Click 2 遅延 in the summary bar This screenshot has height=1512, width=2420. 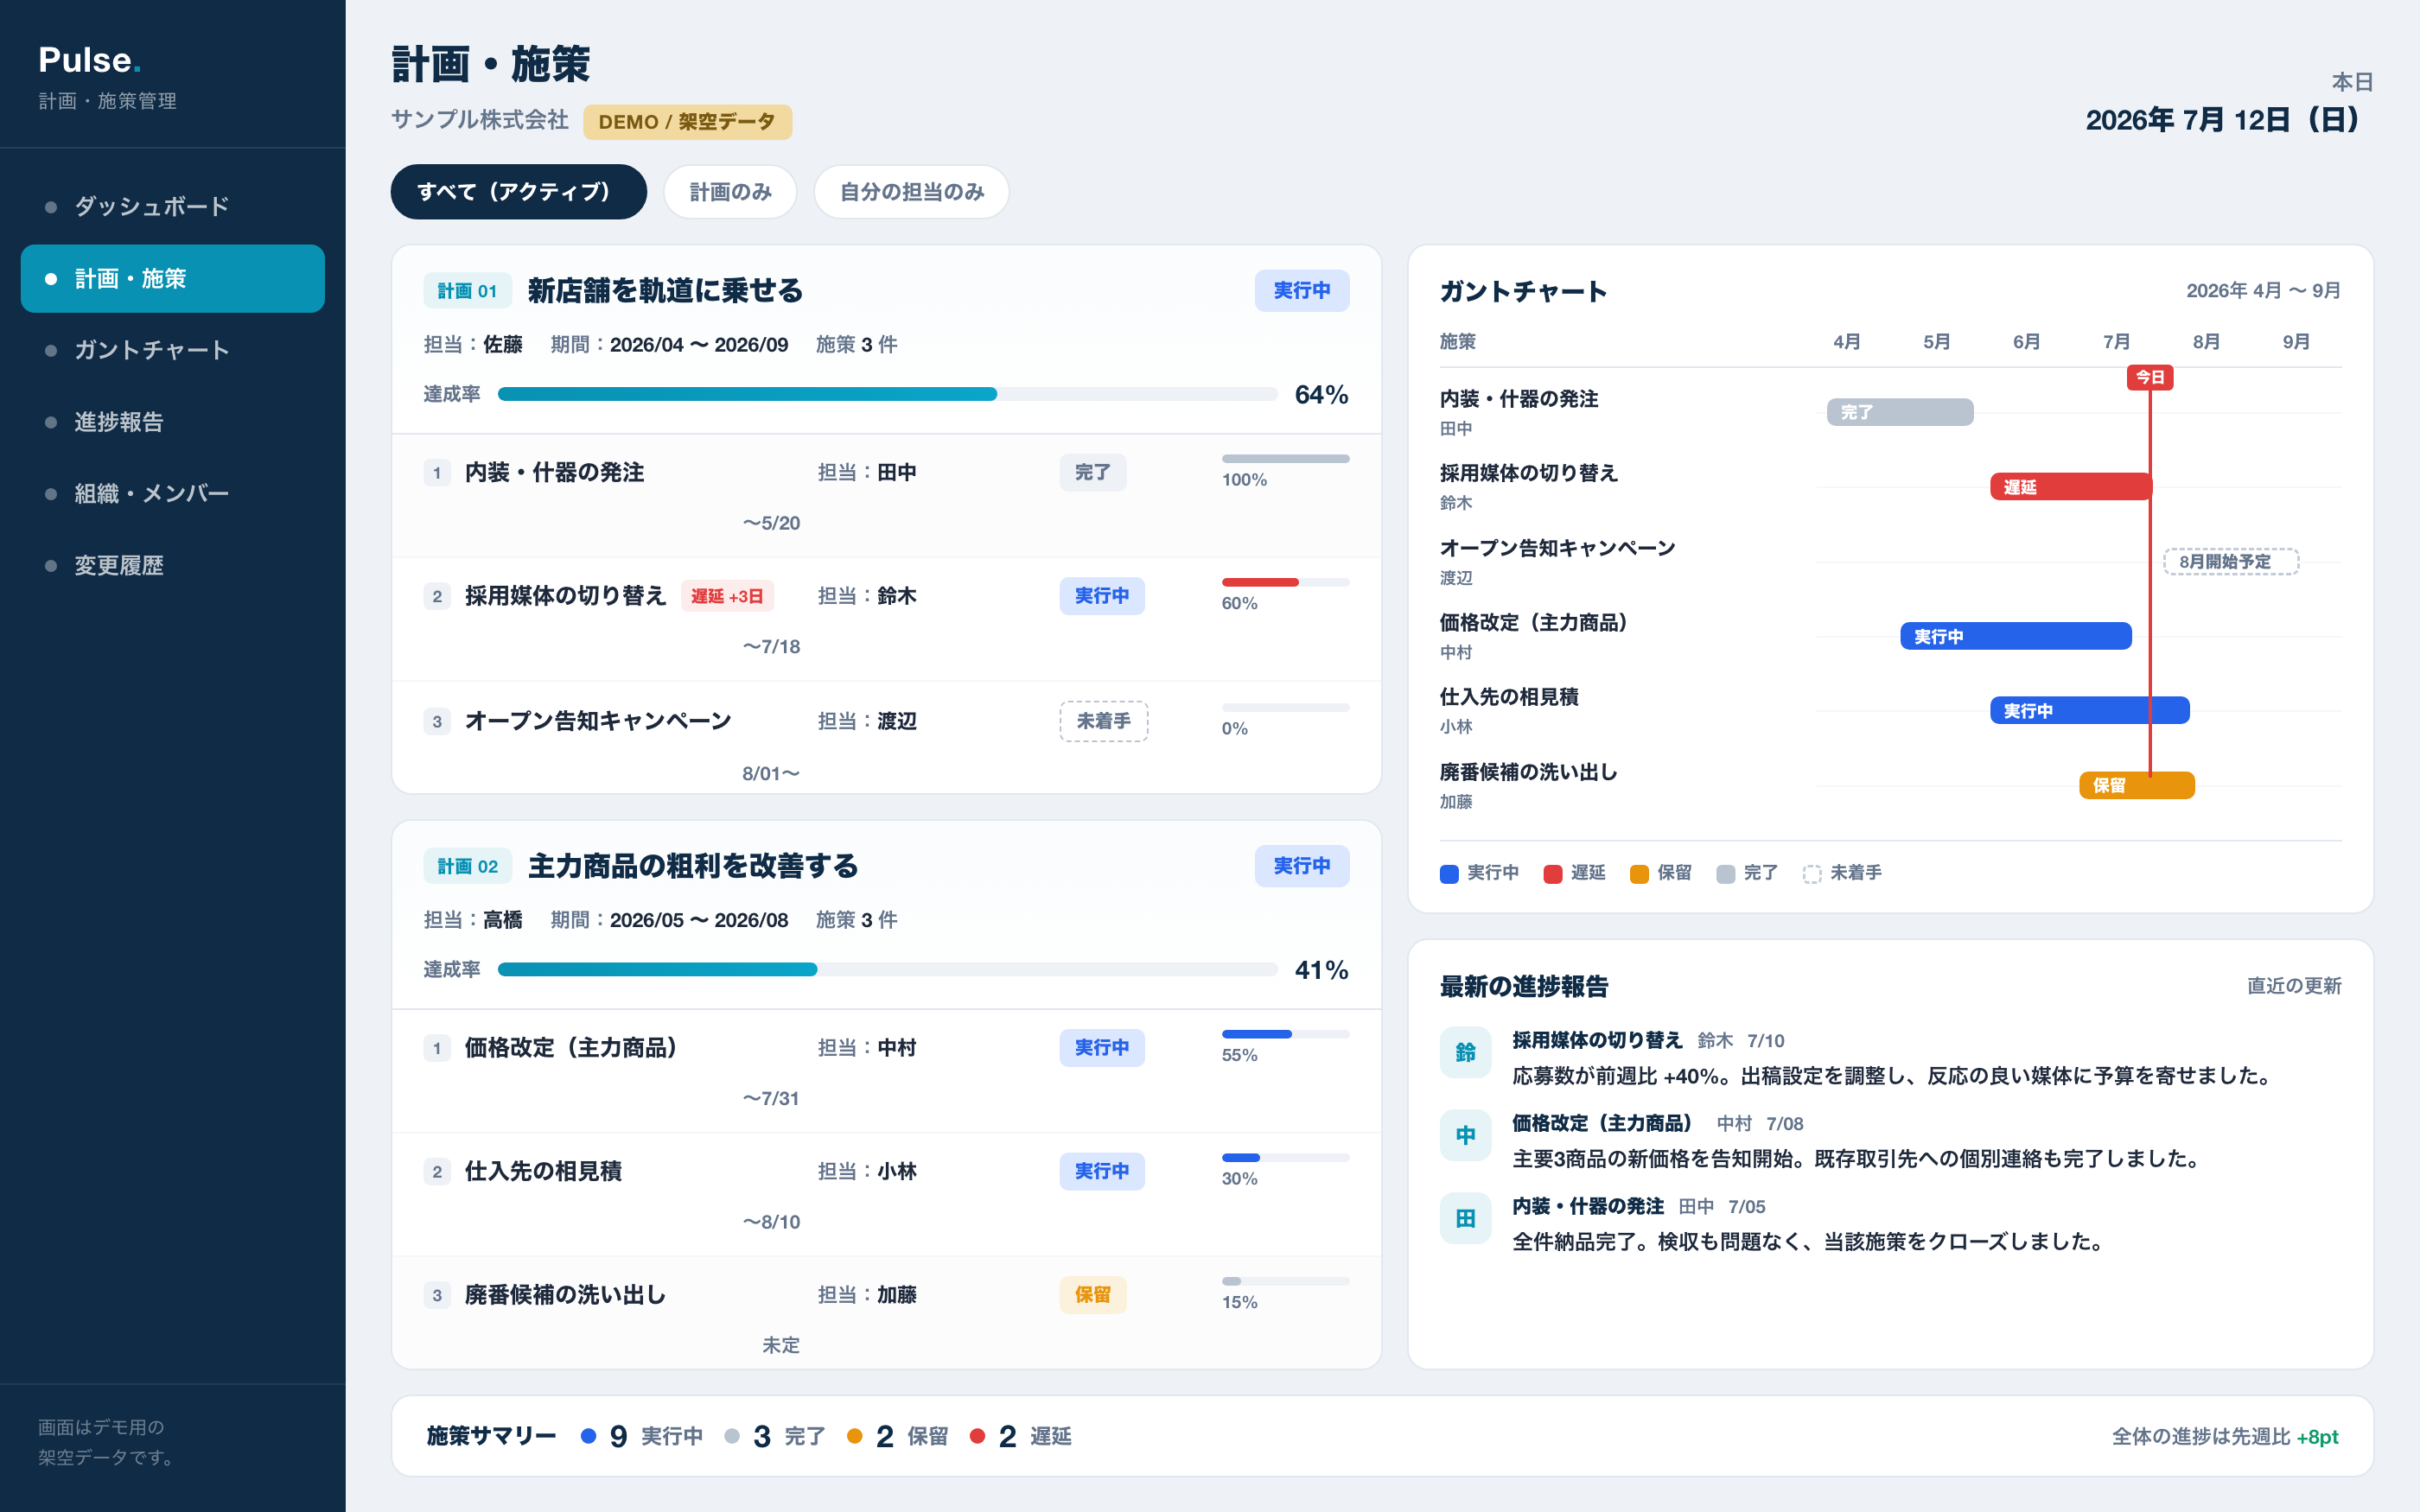1021,1437
